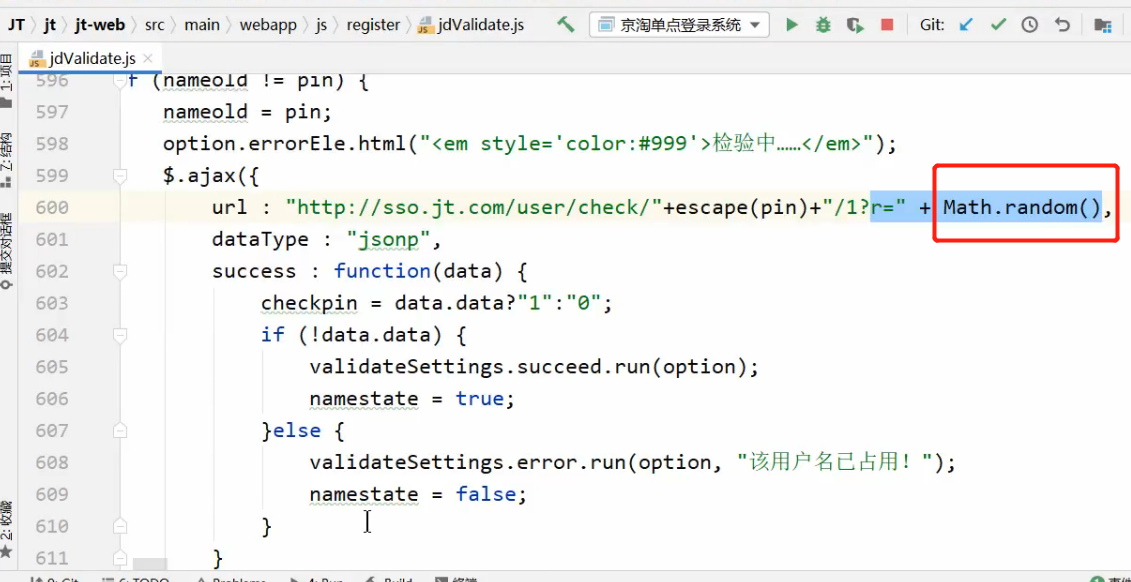Click the else keyword on line 607
Image resolution: width=1131 pixels, height=582 pixels.
297,431
